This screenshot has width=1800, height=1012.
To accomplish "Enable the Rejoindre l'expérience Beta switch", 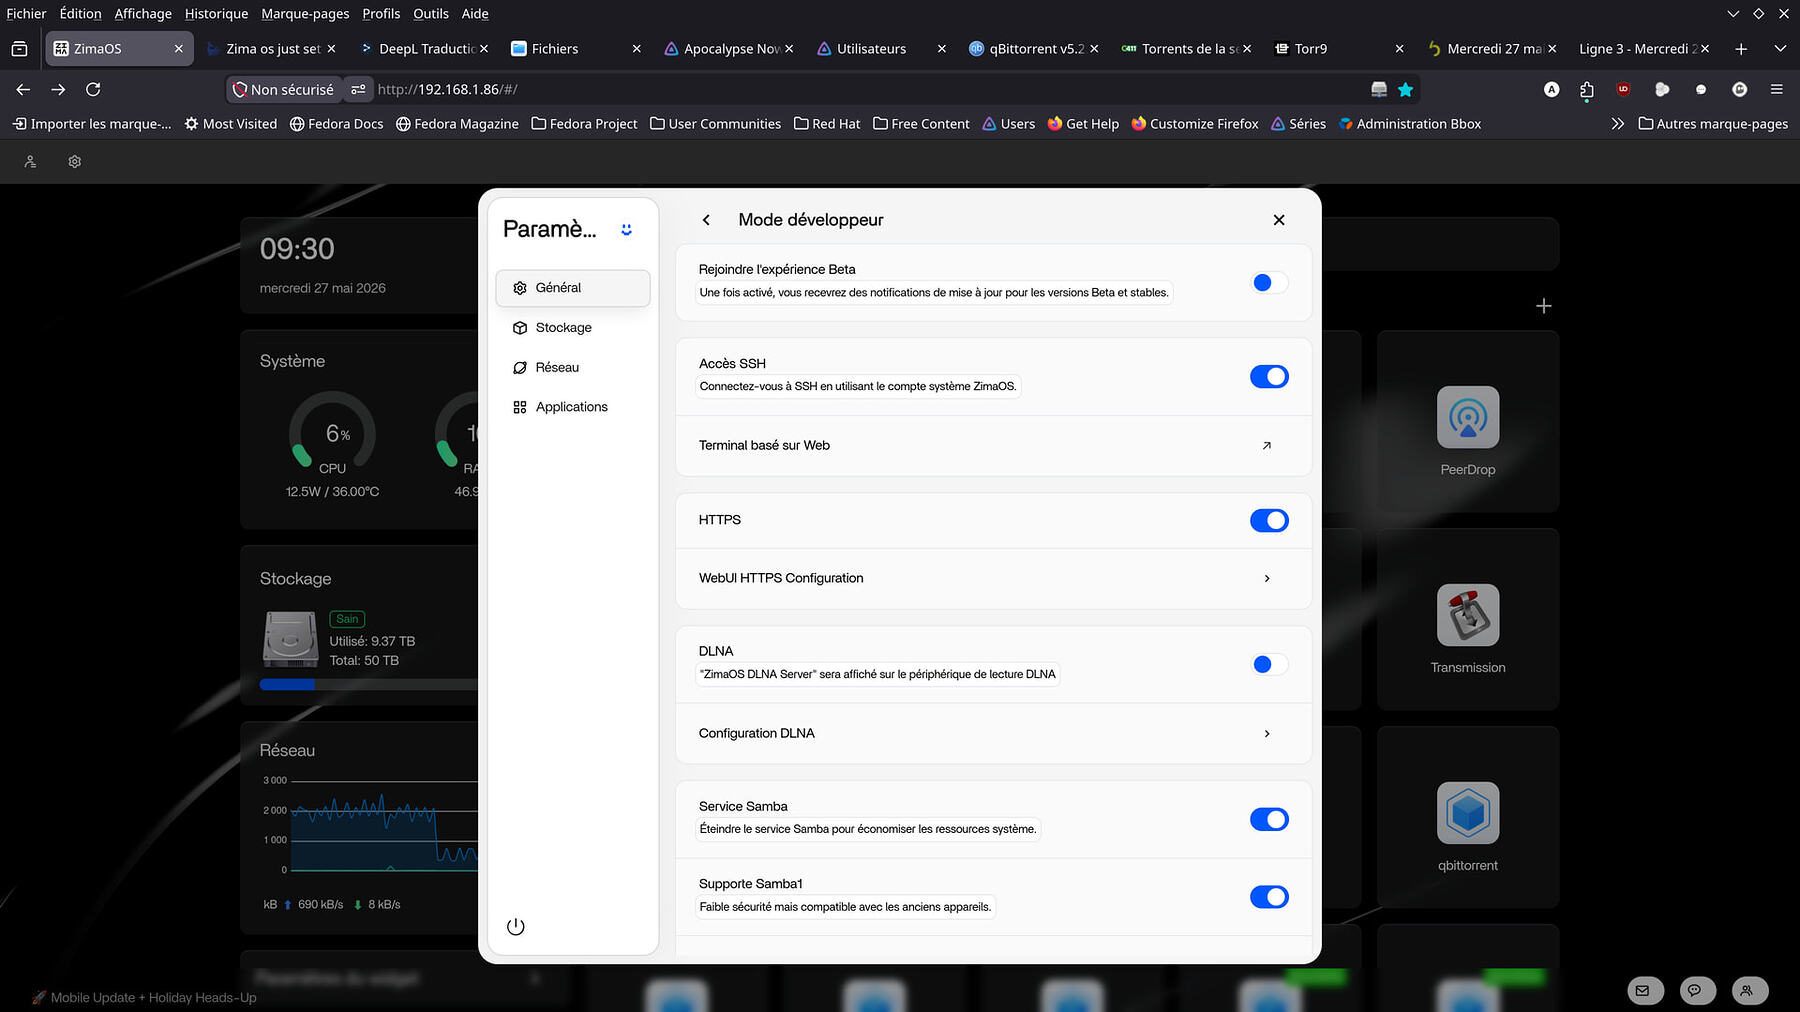I will point(1269,283).
